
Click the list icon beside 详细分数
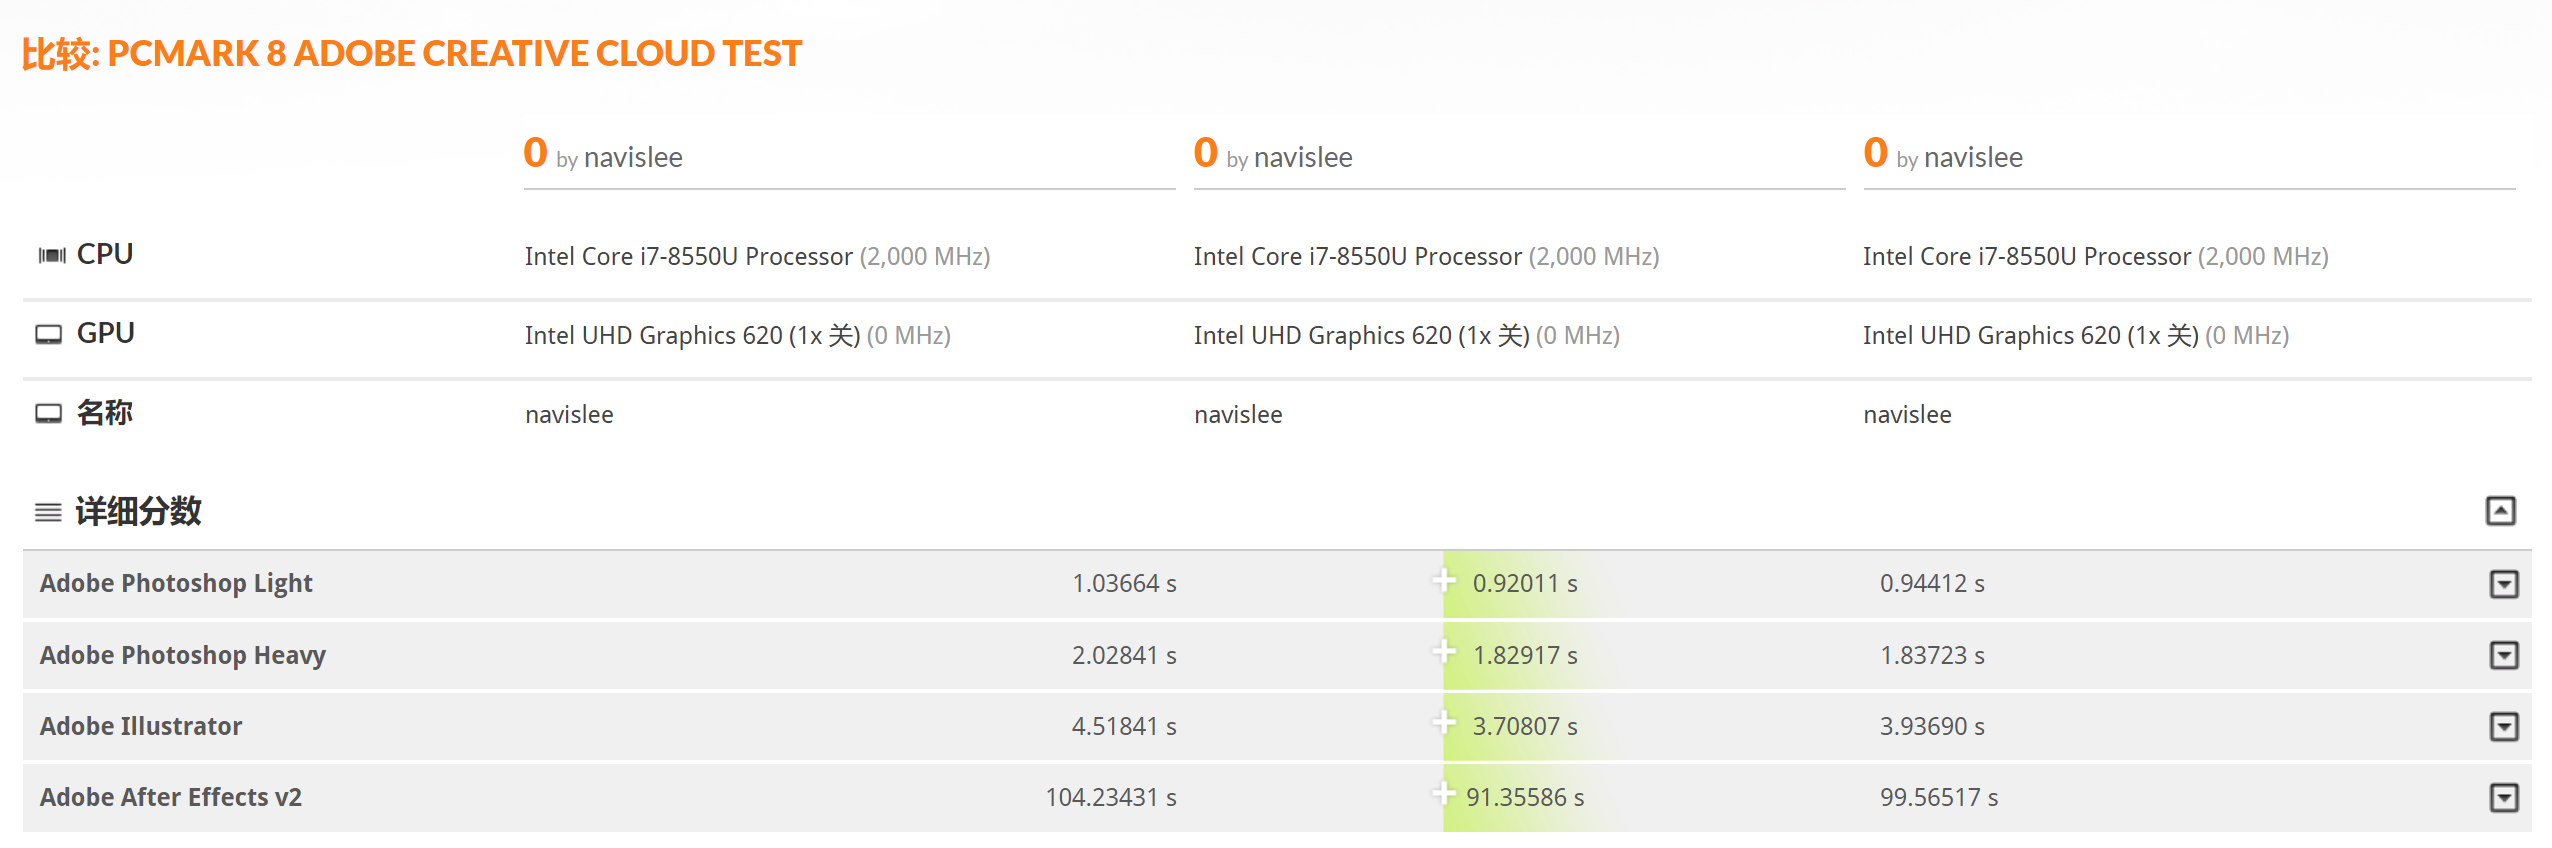tap(48, 513)
